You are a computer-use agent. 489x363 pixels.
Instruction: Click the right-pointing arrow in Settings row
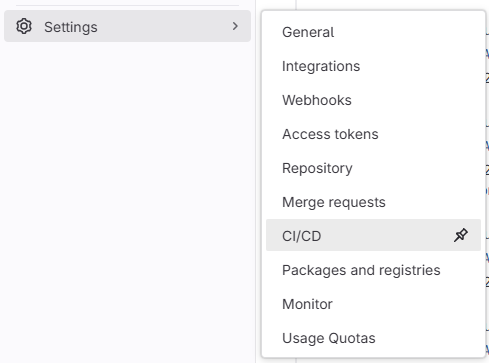point(235,26)
